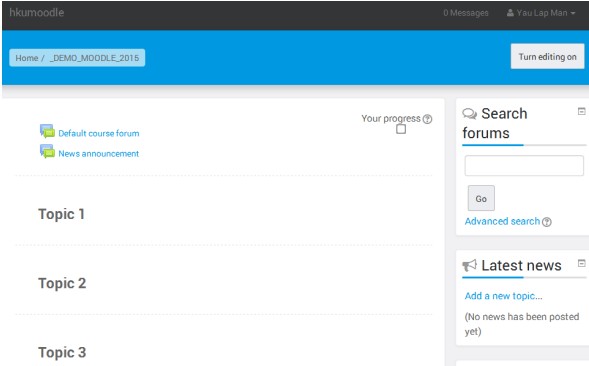589x366 pixels.
Task: Click the Topic 2 heading
Action: 62,283
